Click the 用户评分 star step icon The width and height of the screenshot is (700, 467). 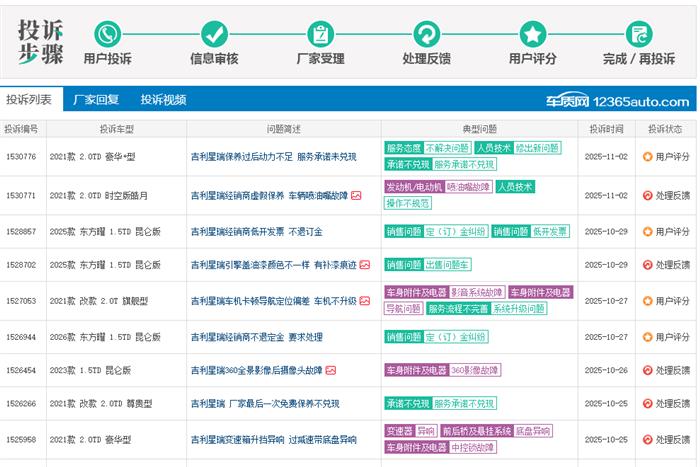[532, 32]
